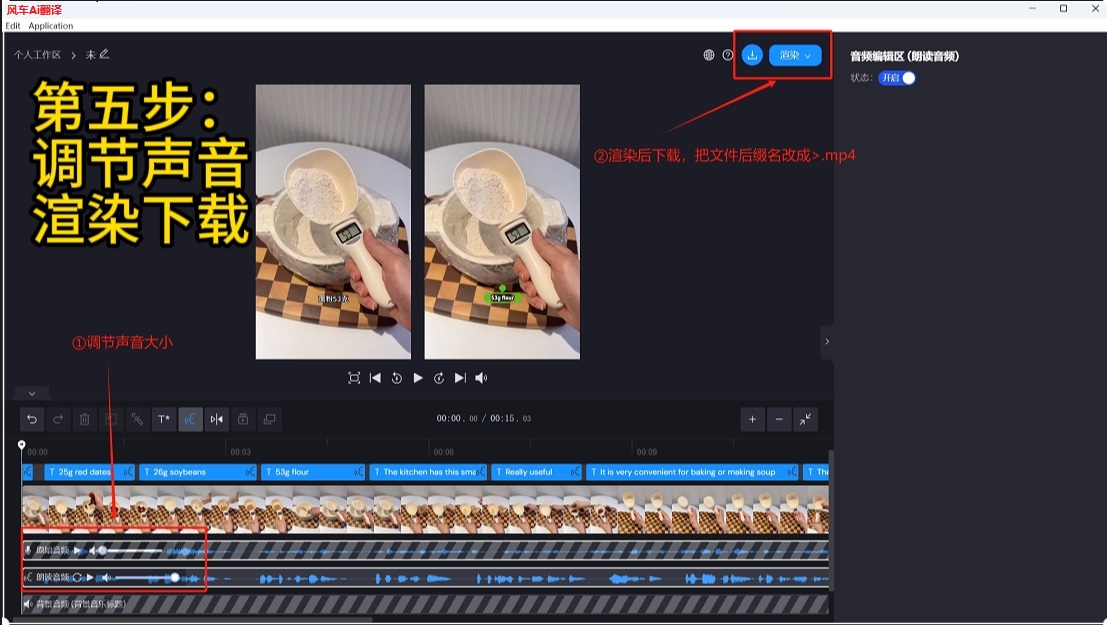Mute the preview with the speaker icon

[481, 378]
